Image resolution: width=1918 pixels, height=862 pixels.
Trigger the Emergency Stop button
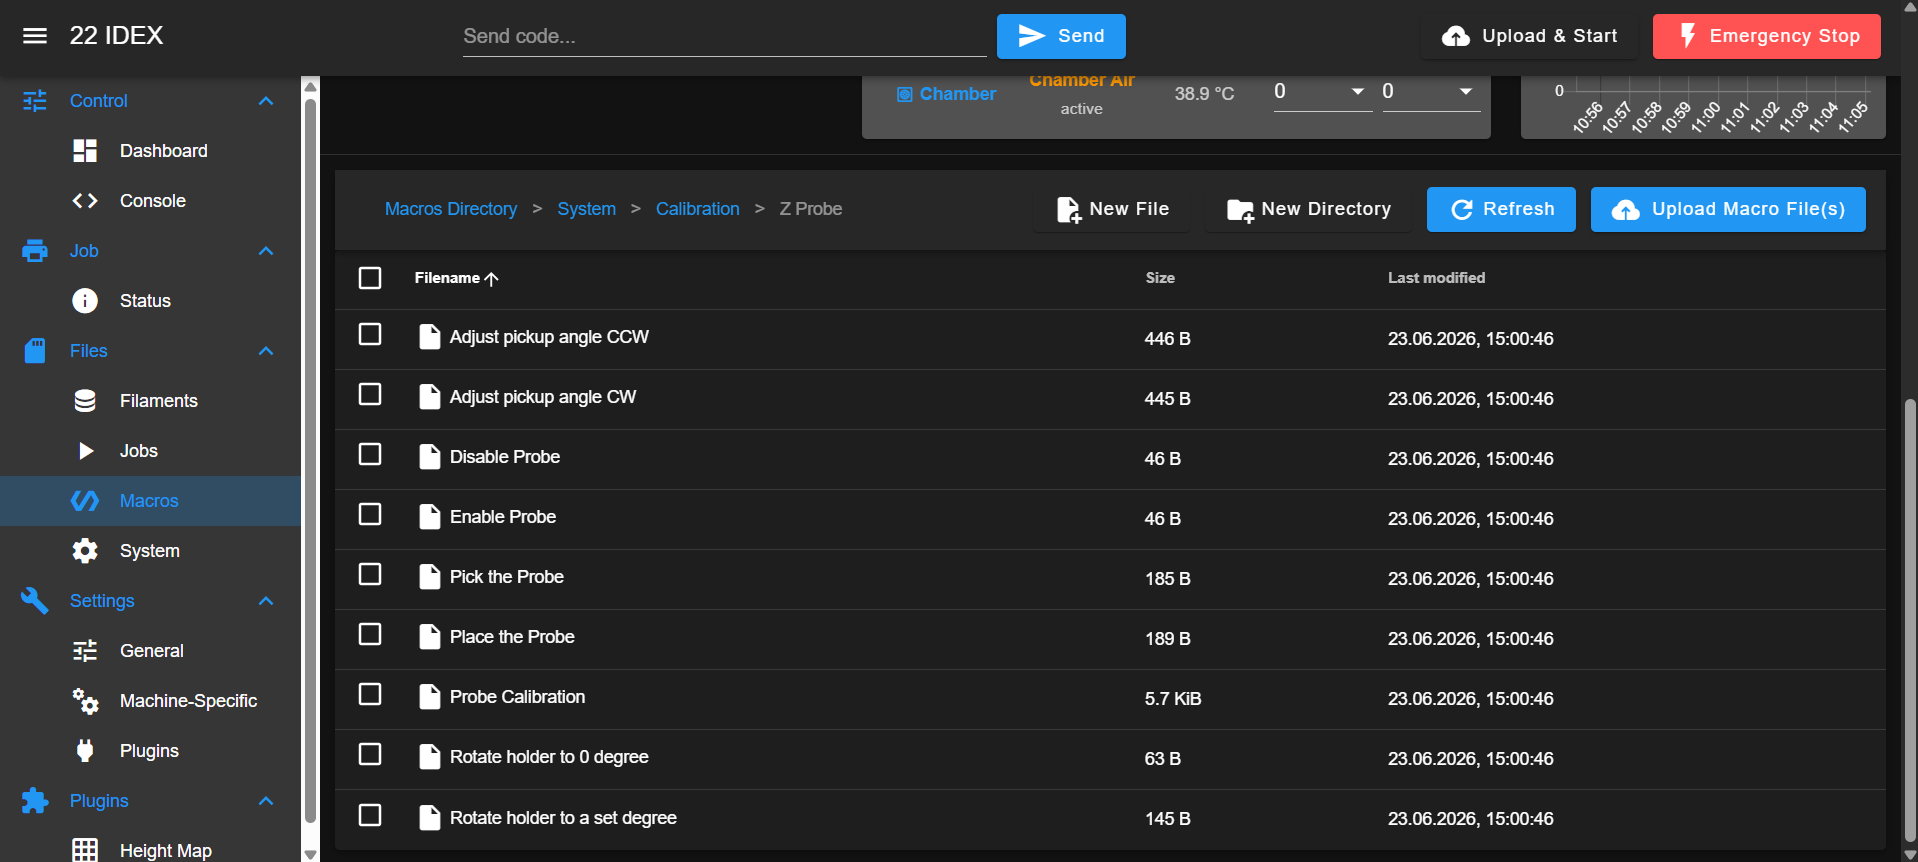pos(1767,36)
